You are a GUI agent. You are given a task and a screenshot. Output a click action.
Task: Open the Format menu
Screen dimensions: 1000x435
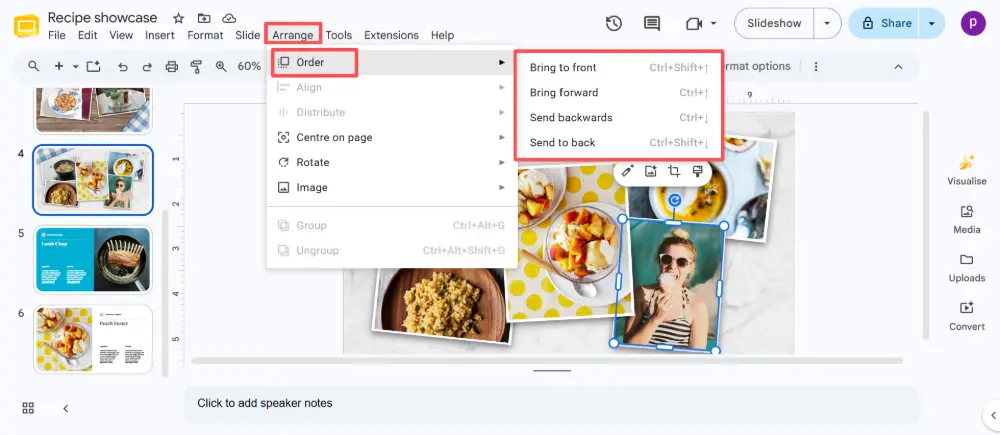[x=205, y=35]
